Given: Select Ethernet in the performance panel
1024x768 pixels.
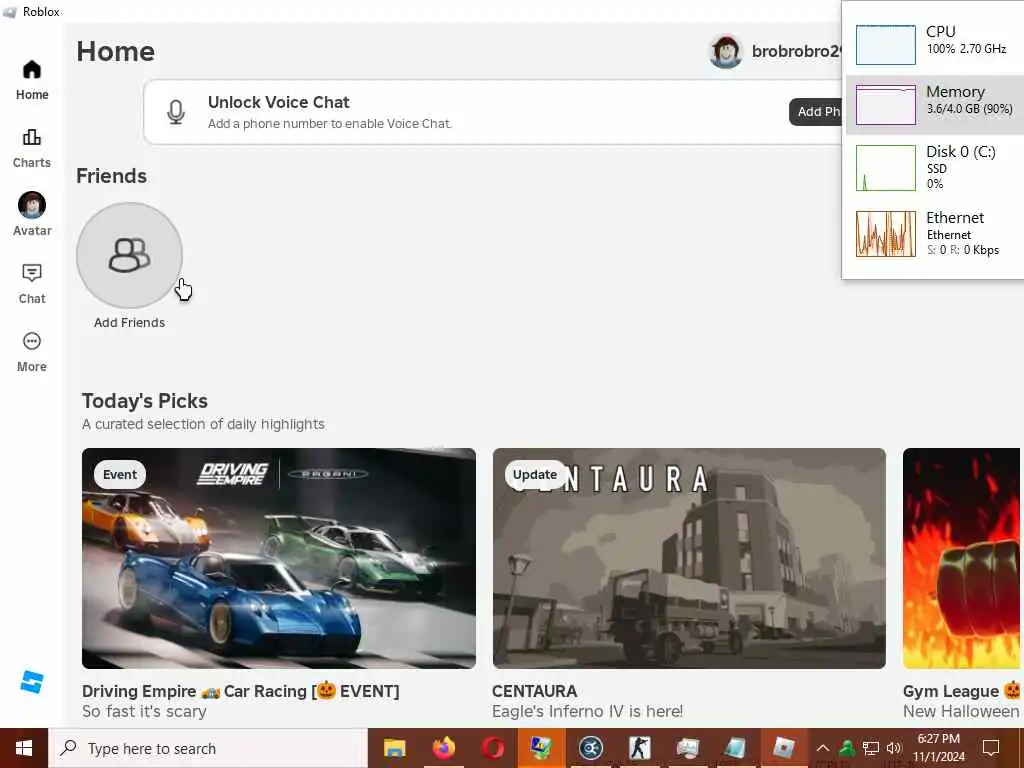Looking at the screenshot, I should (x=935, y=233).
